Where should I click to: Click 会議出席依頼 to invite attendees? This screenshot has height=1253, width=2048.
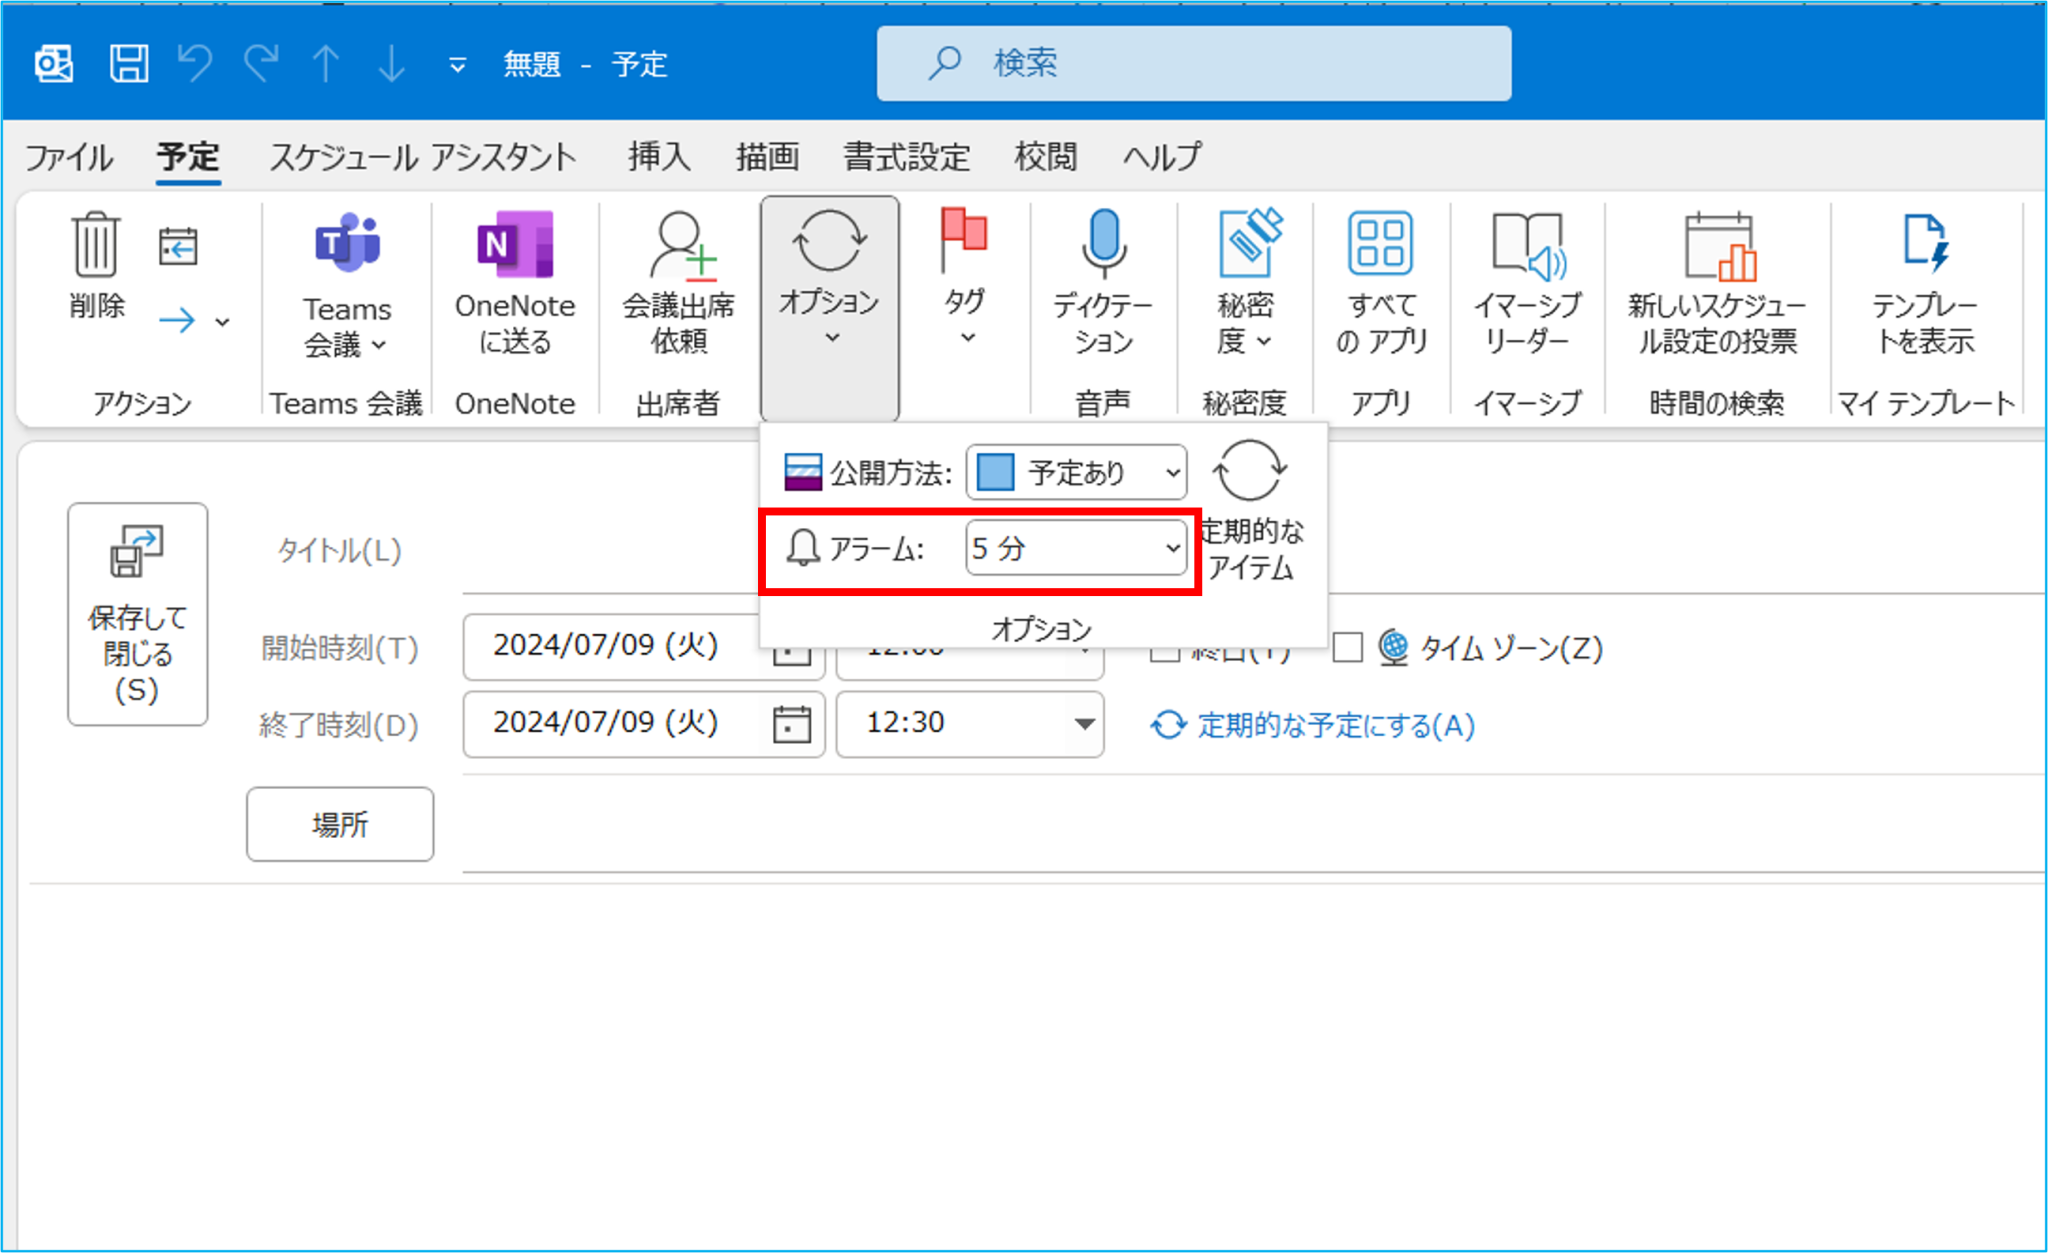click(x=679, y=284)
